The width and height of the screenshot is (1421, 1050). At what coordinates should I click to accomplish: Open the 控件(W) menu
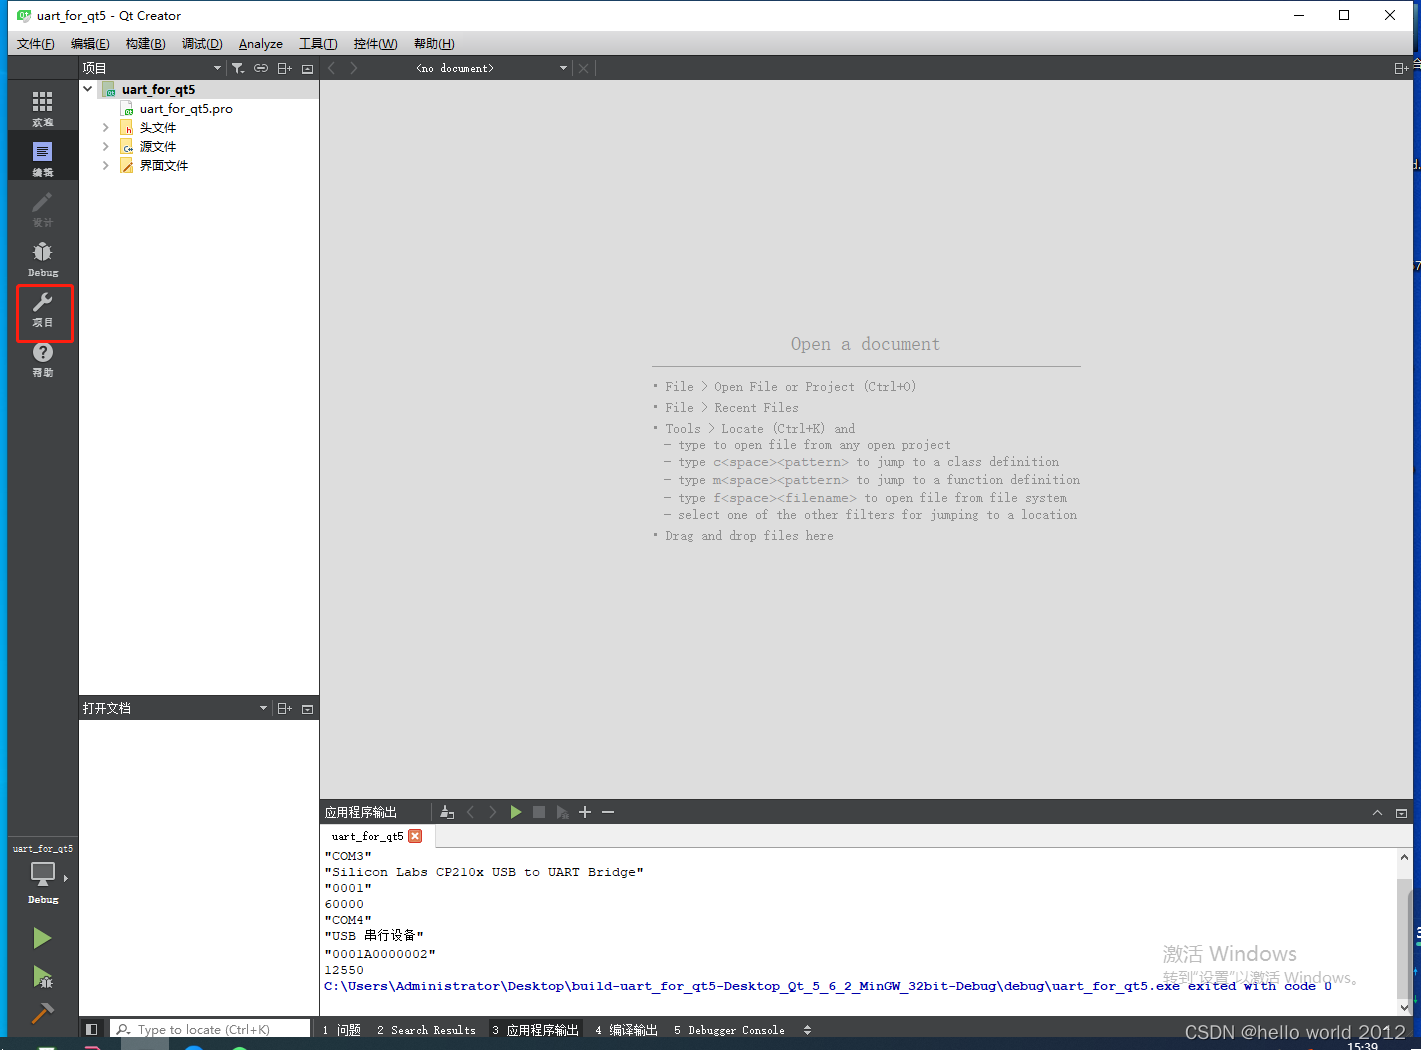tap(375, 44)
